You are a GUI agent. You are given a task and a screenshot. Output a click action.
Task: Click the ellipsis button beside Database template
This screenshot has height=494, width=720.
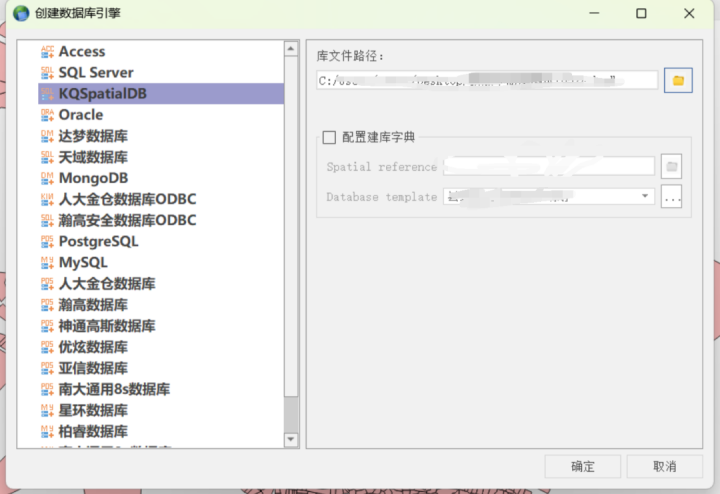[671, 197]
